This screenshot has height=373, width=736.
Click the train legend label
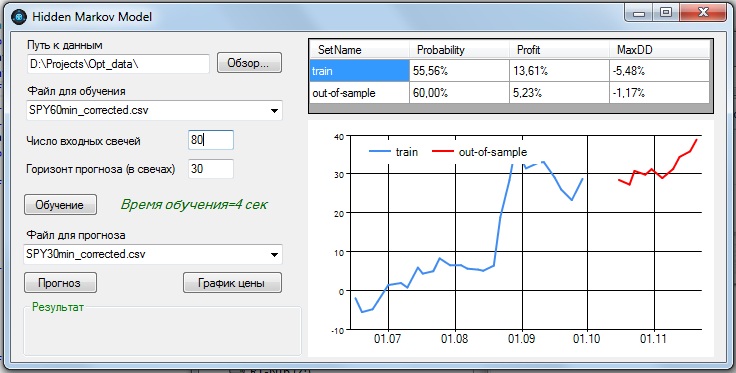(406, 152)
